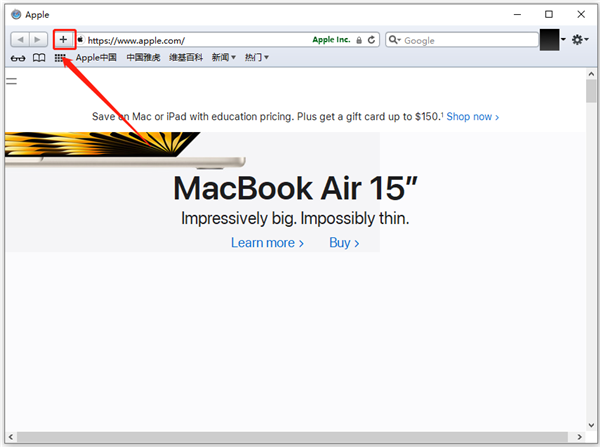Click the Forward navigation arrow
This screenshot has height=447, width=600.
(x=38, y=39)
